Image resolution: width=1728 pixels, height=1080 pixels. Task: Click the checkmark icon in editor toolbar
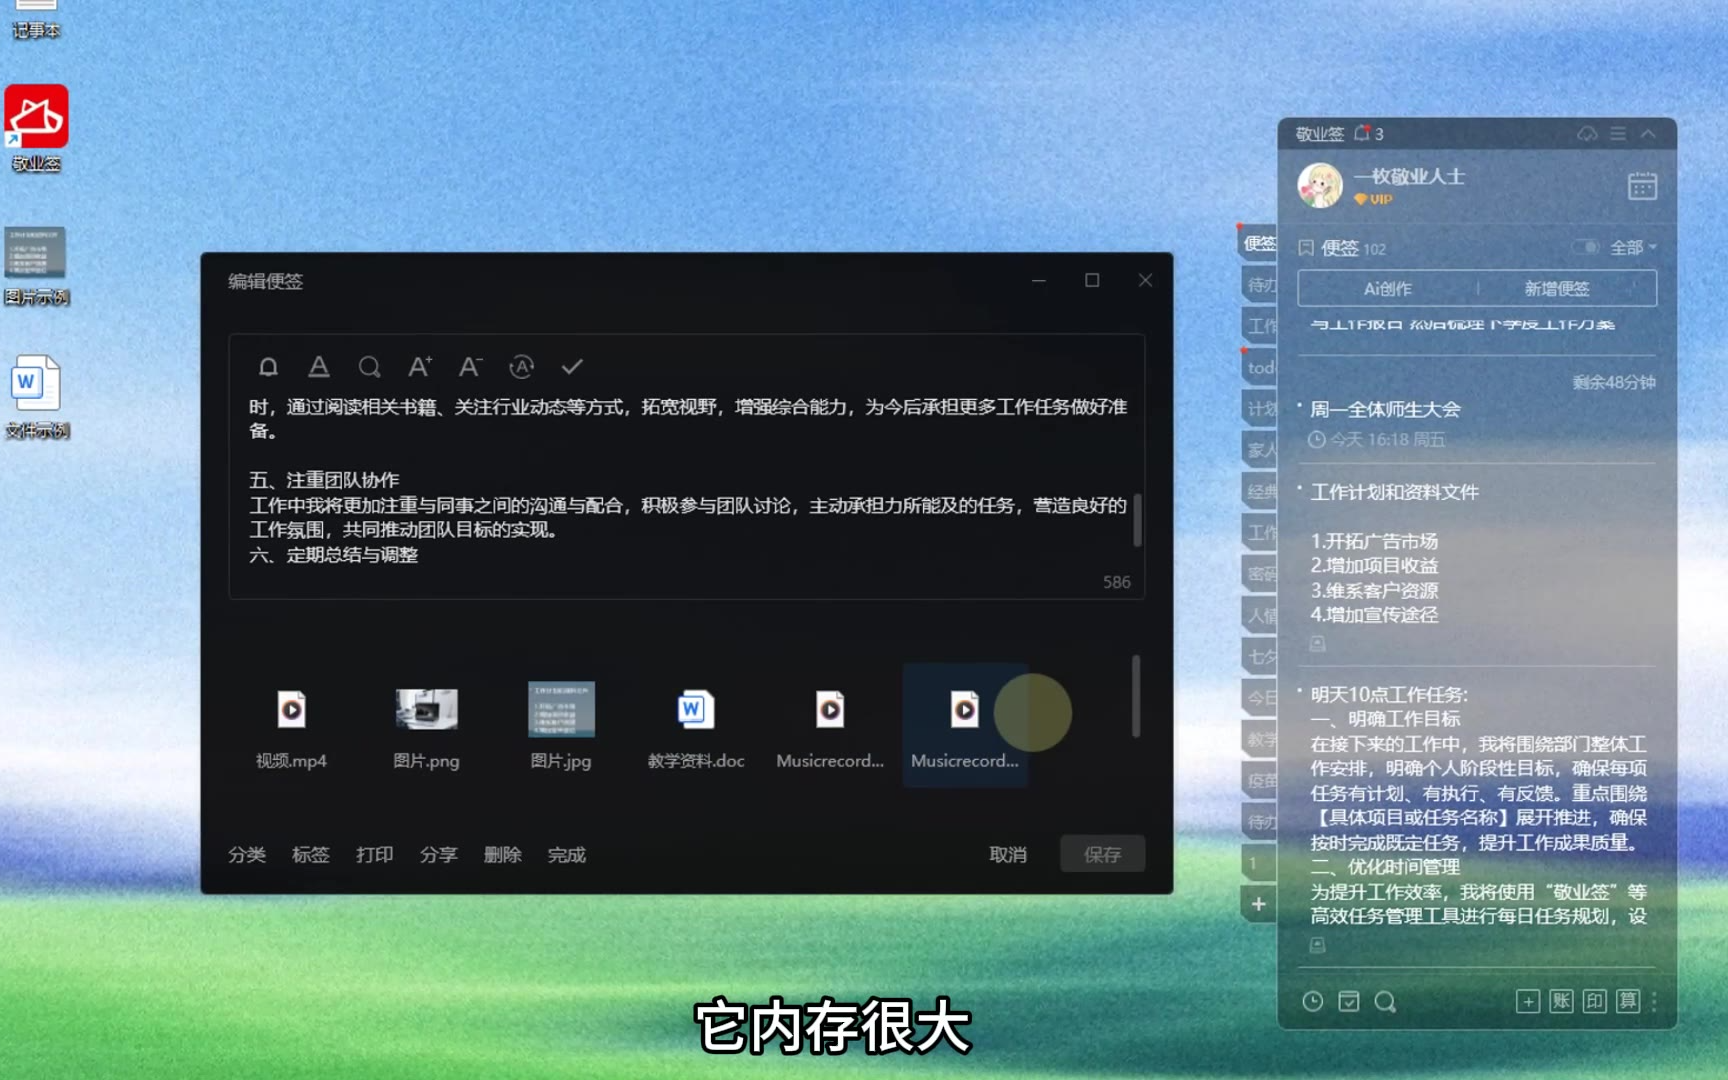(572, 367)
